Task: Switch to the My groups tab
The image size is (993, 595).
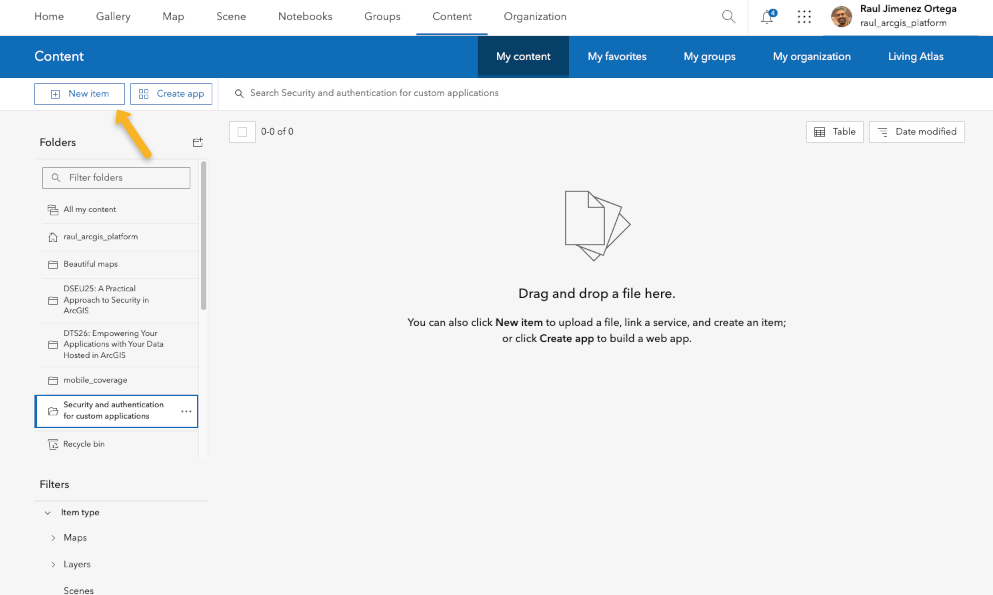Action: [x=709, y=56]
